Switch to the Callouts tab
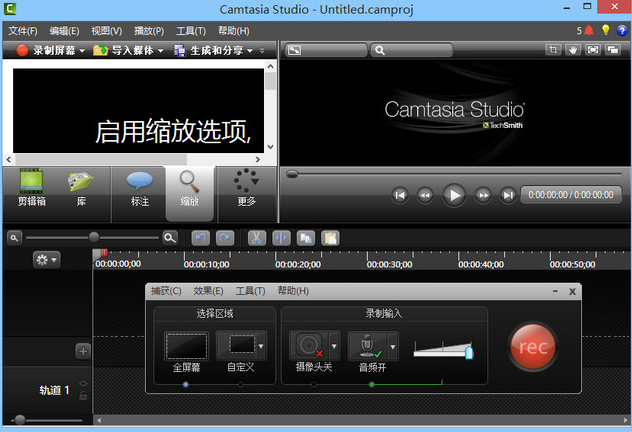 coord(139,189)
